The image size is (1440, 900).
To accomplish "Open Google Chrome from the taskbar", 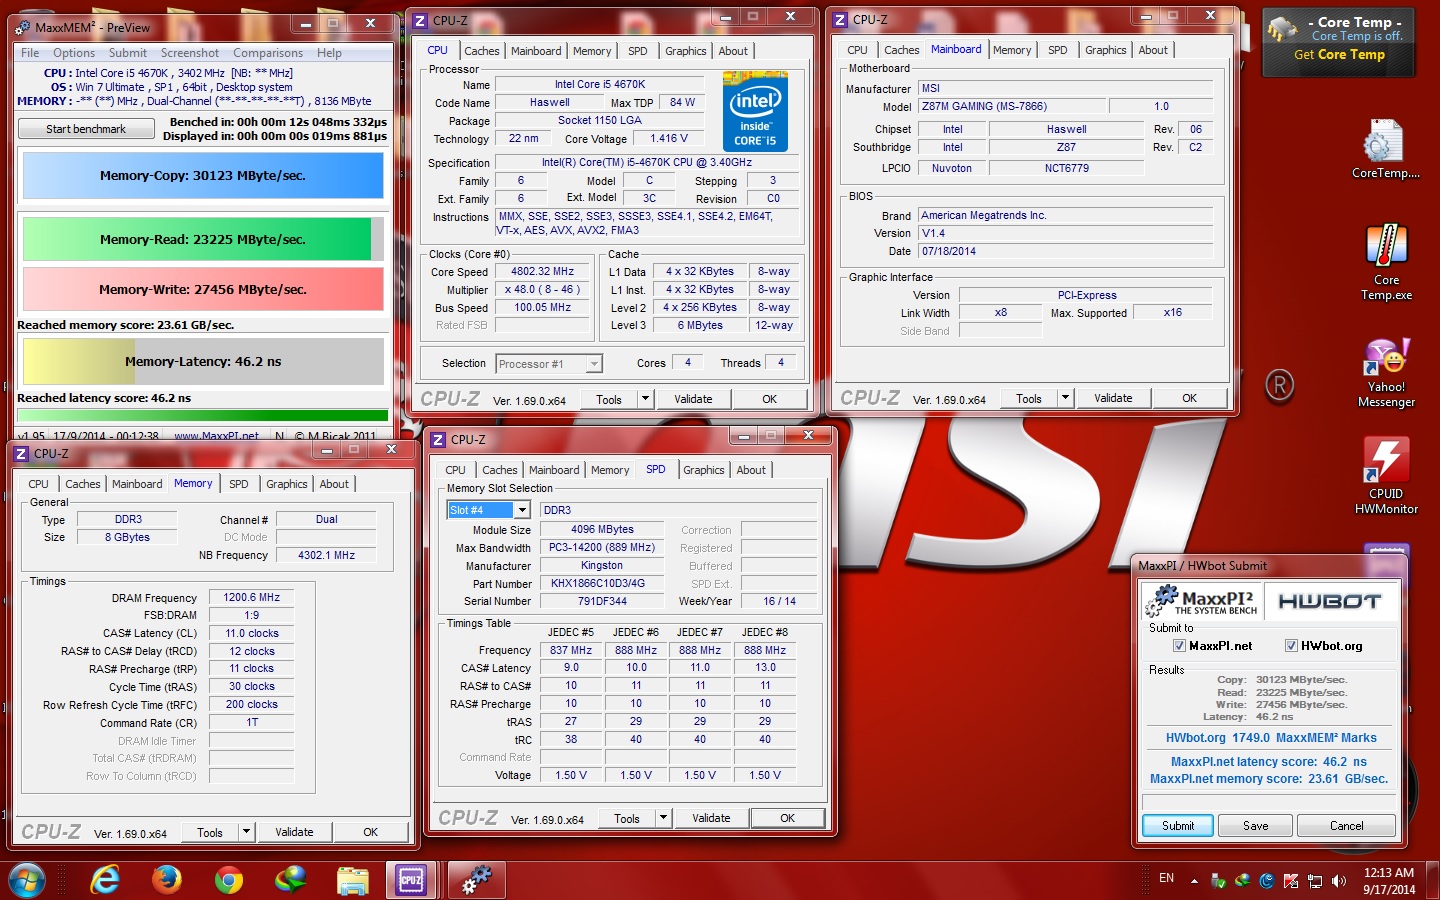I will point(229,880).
